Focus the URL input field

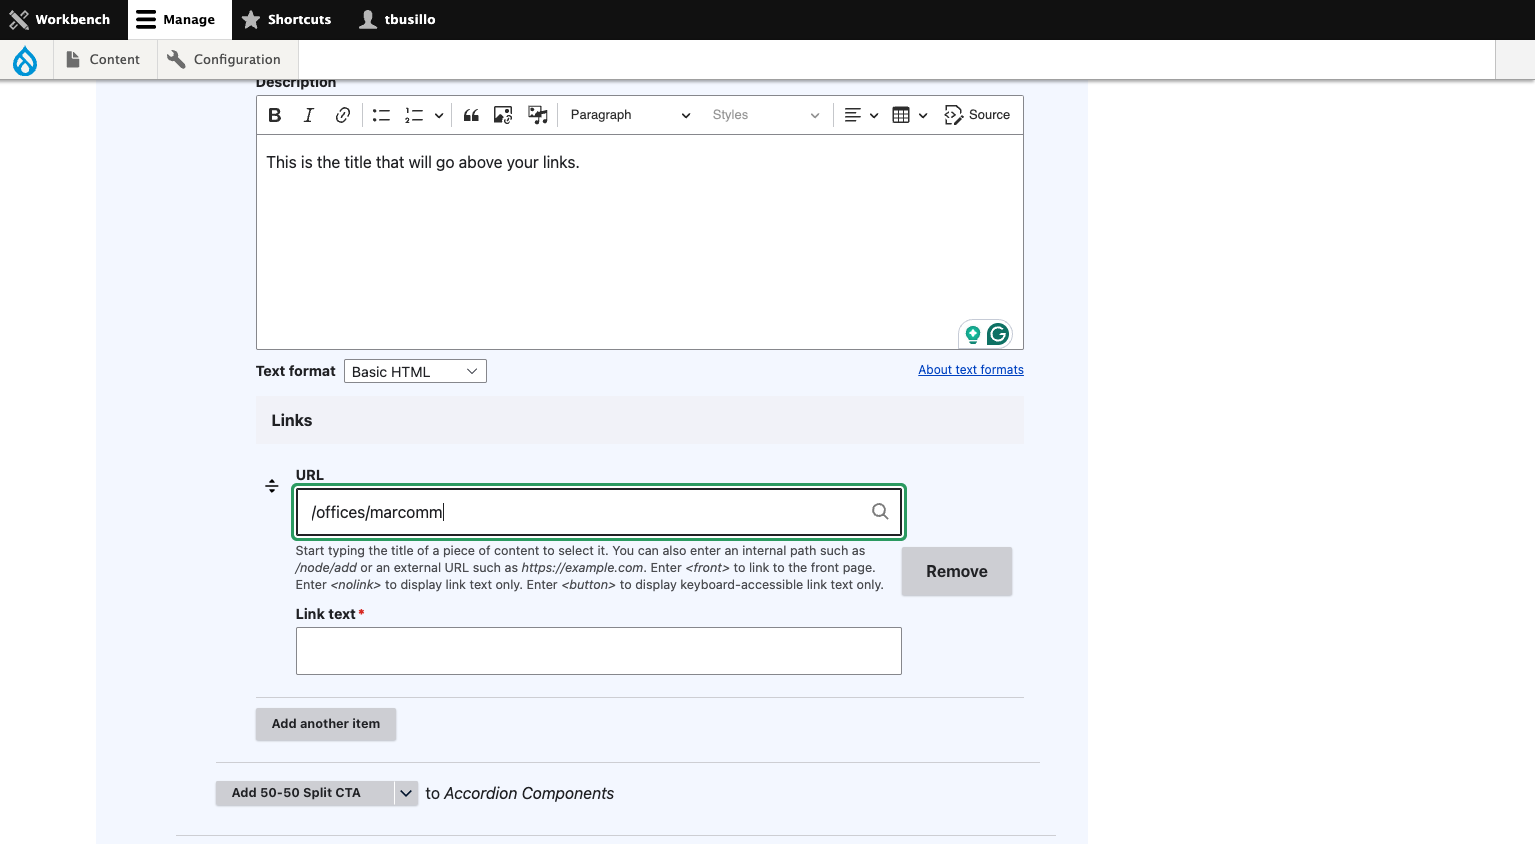[x=599, y=512]
